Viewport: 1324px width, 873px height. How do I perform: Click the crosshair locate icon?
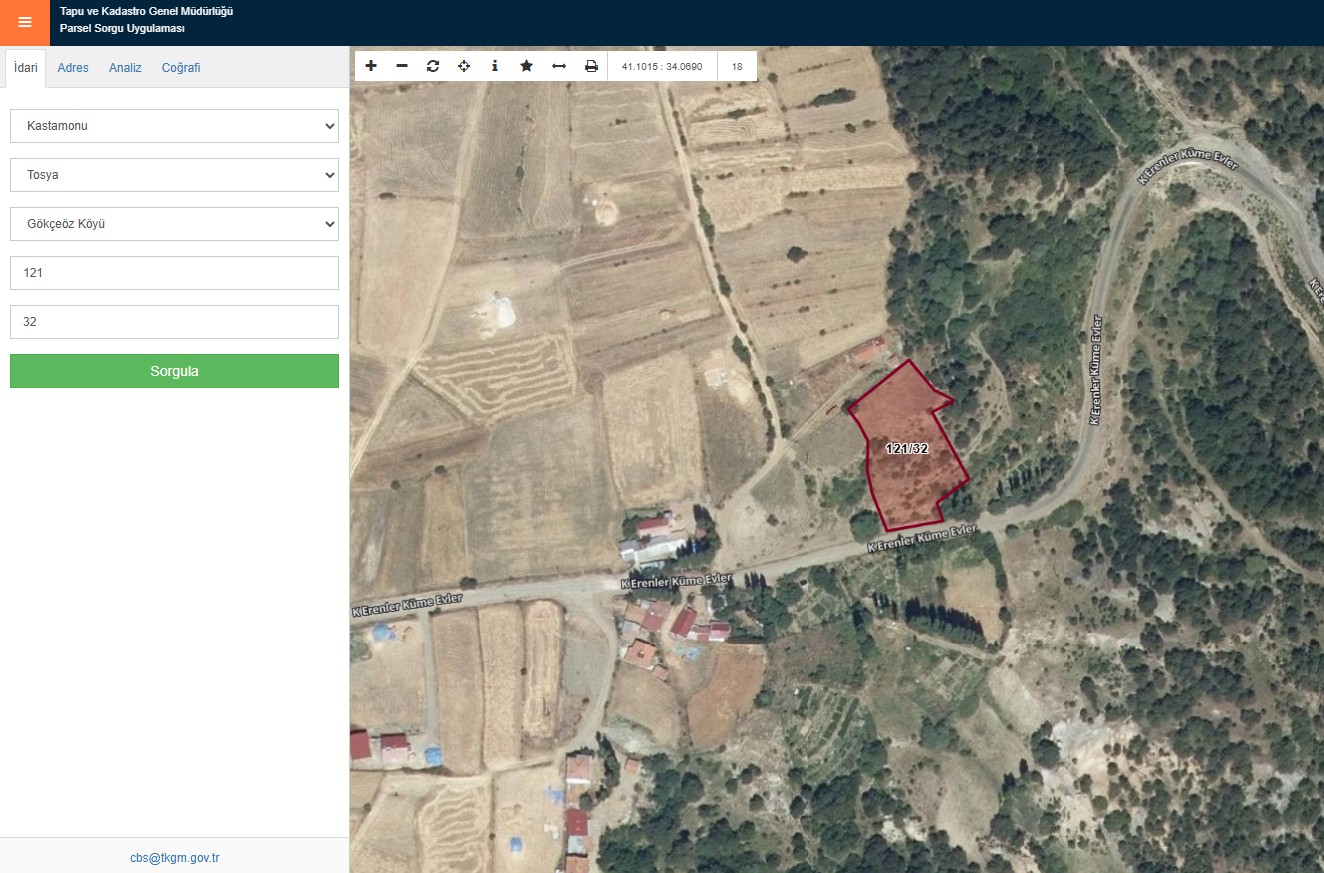[x=464, y=66]
